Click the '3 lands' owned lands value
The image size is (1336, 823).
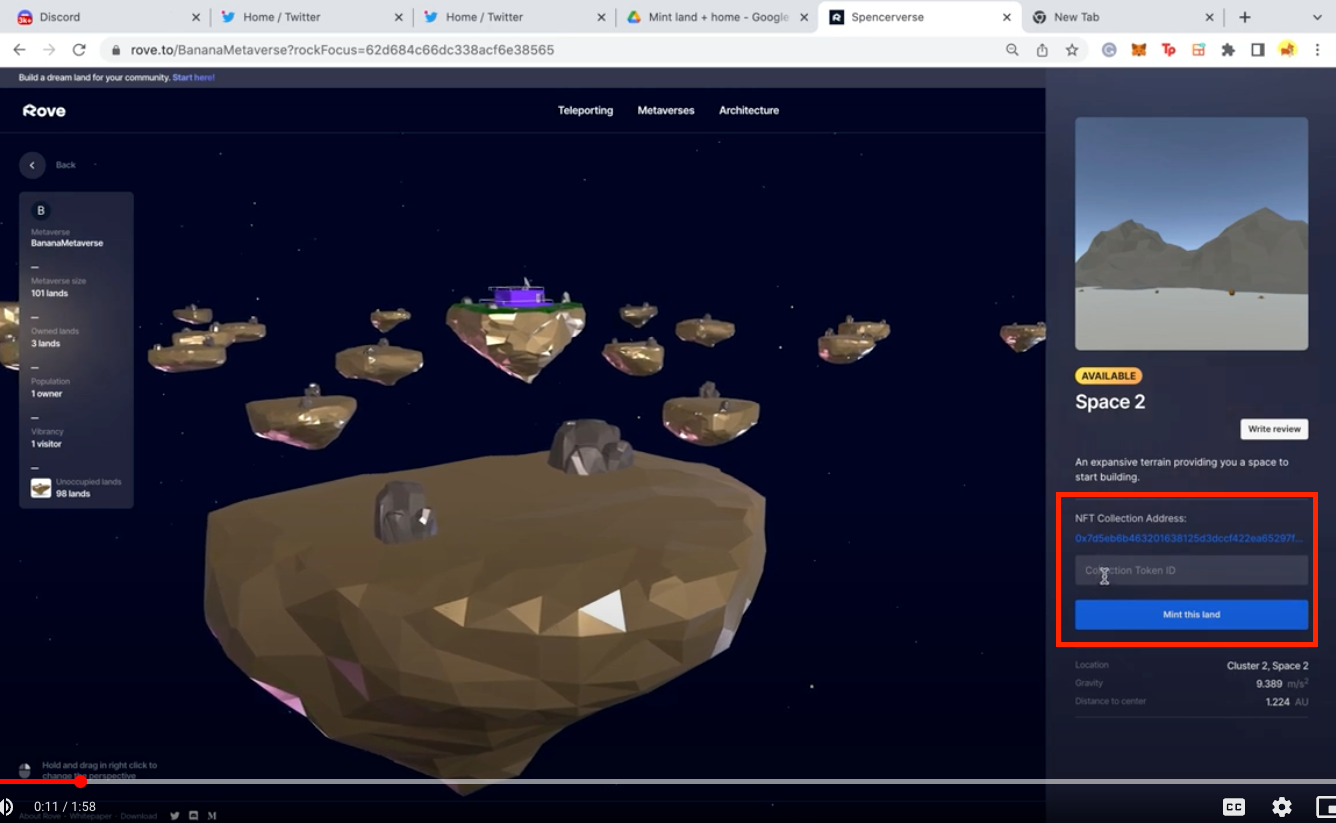pos(45,343)
